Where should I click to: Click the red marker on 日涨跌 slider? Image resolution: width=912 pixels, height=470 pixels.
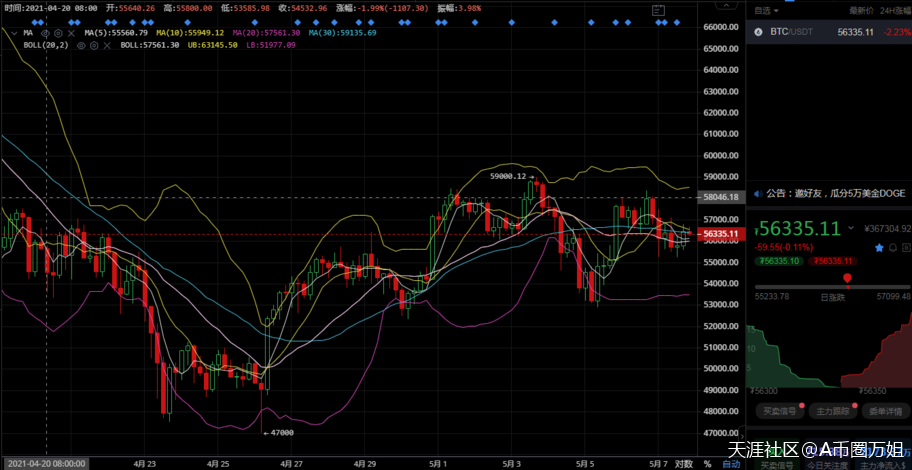[848, 279]
